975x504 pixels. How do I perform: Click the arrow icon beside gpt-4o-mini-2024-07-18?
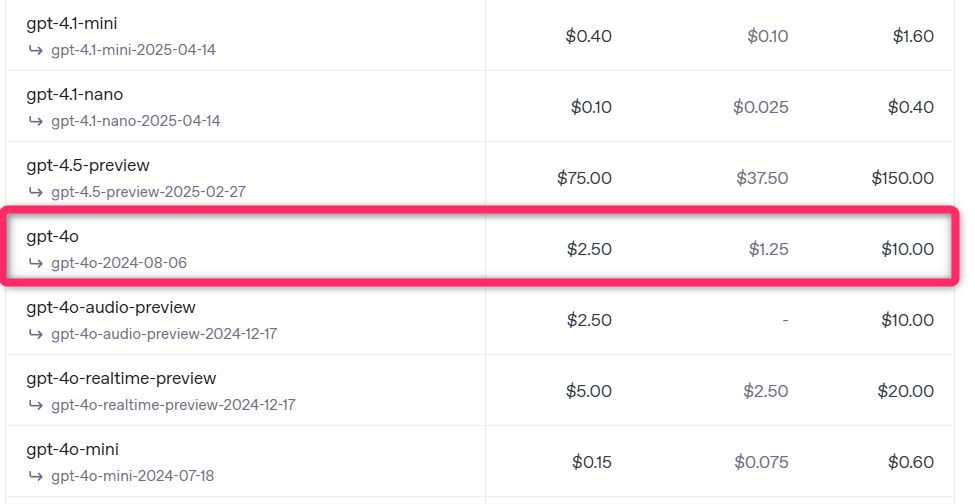pos(35,475)
